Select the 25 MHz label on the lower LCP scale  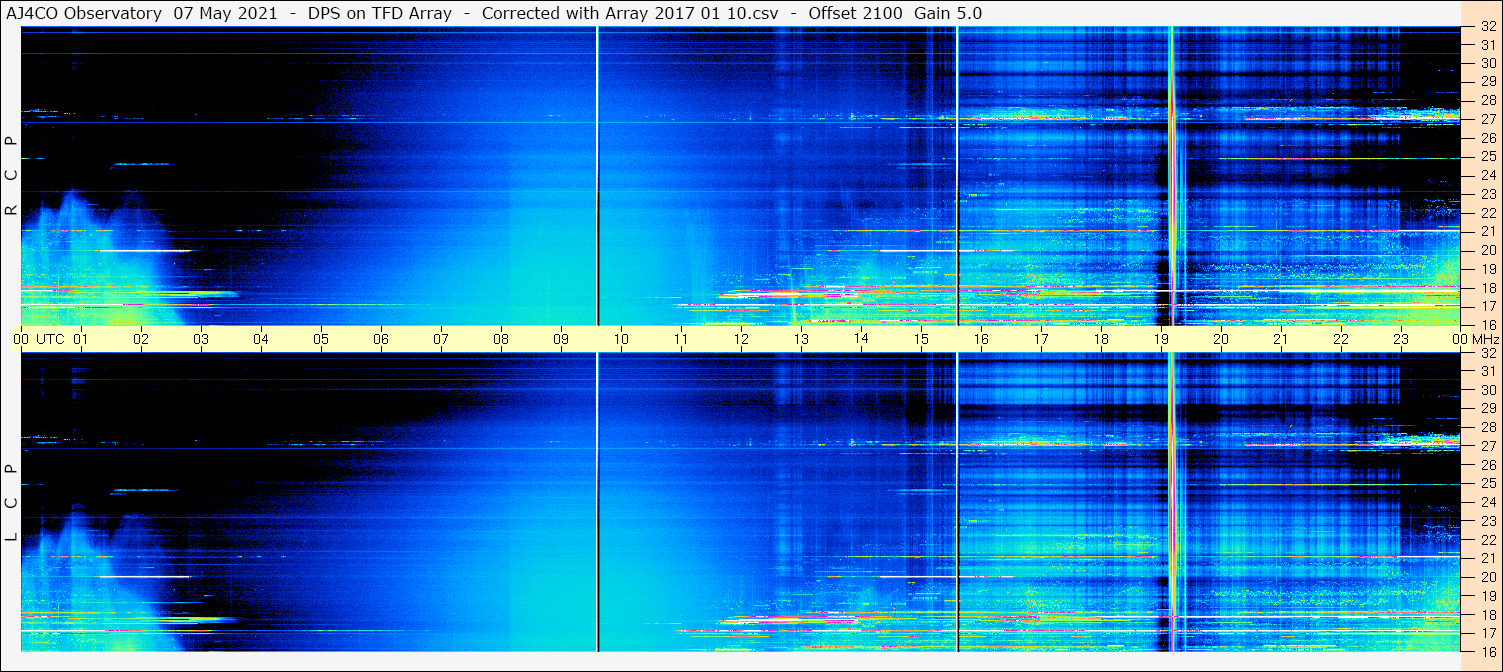[x=1487, y=483]
